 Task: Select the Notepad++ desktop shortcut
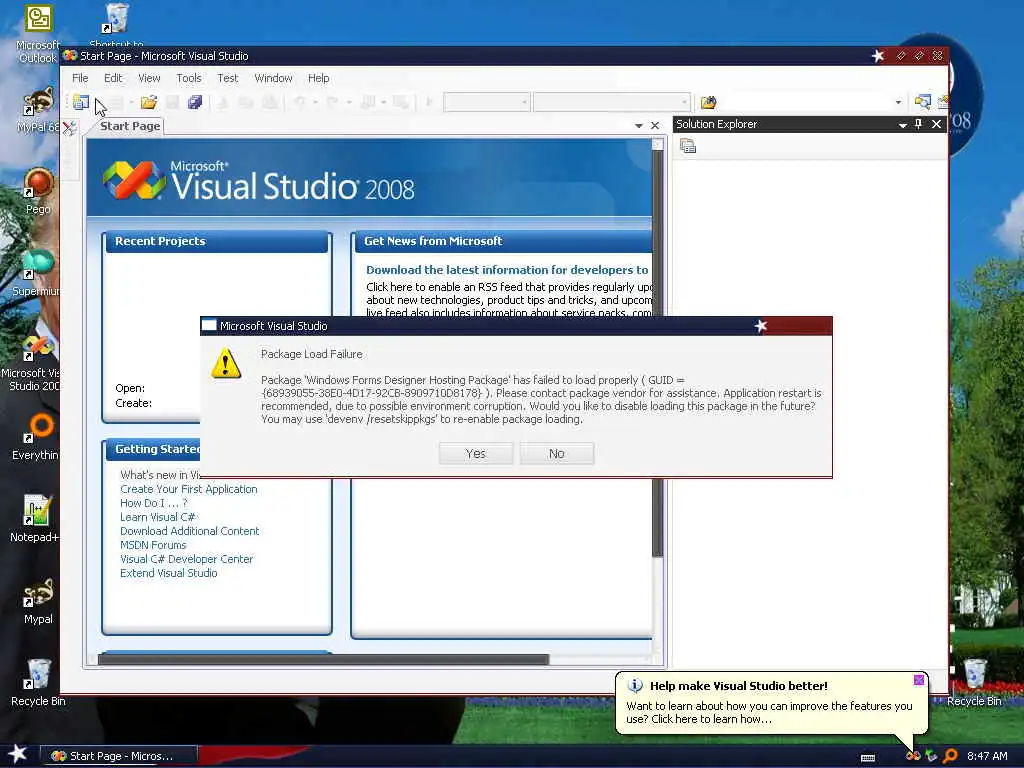pyautogui.click(x=35, y=519)
